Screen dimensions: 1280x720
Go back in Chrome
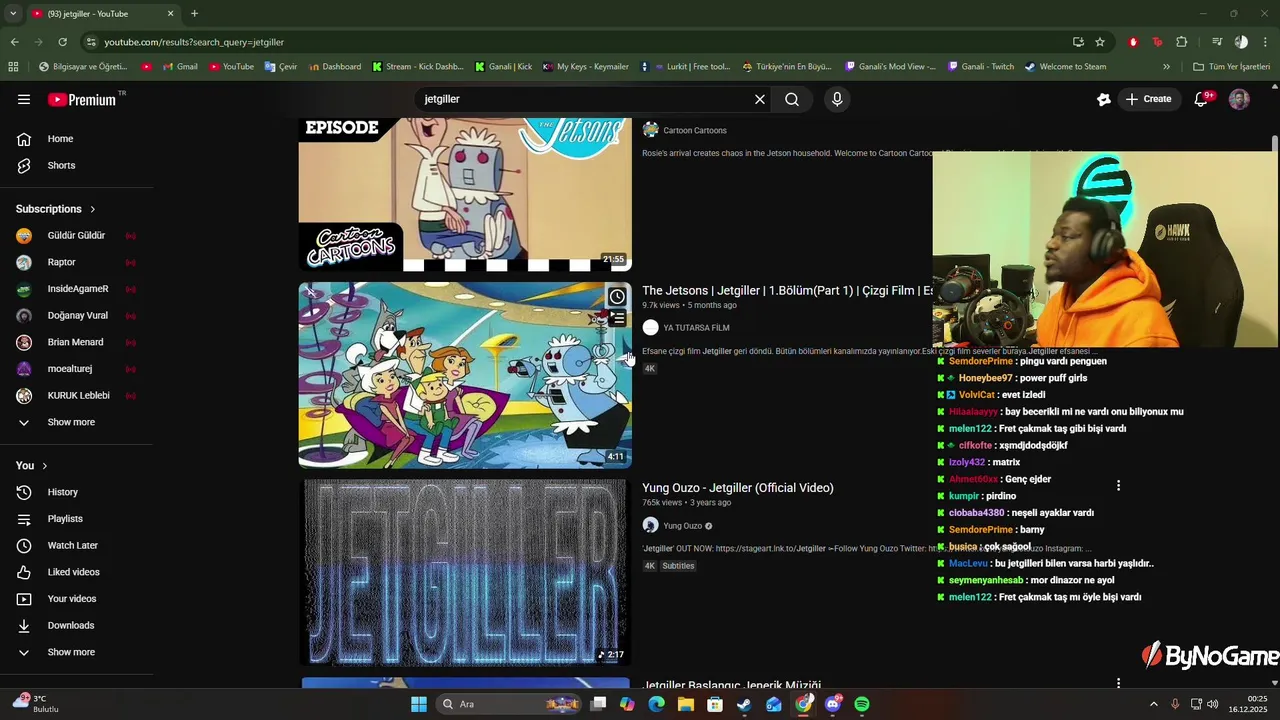(14, 42)
